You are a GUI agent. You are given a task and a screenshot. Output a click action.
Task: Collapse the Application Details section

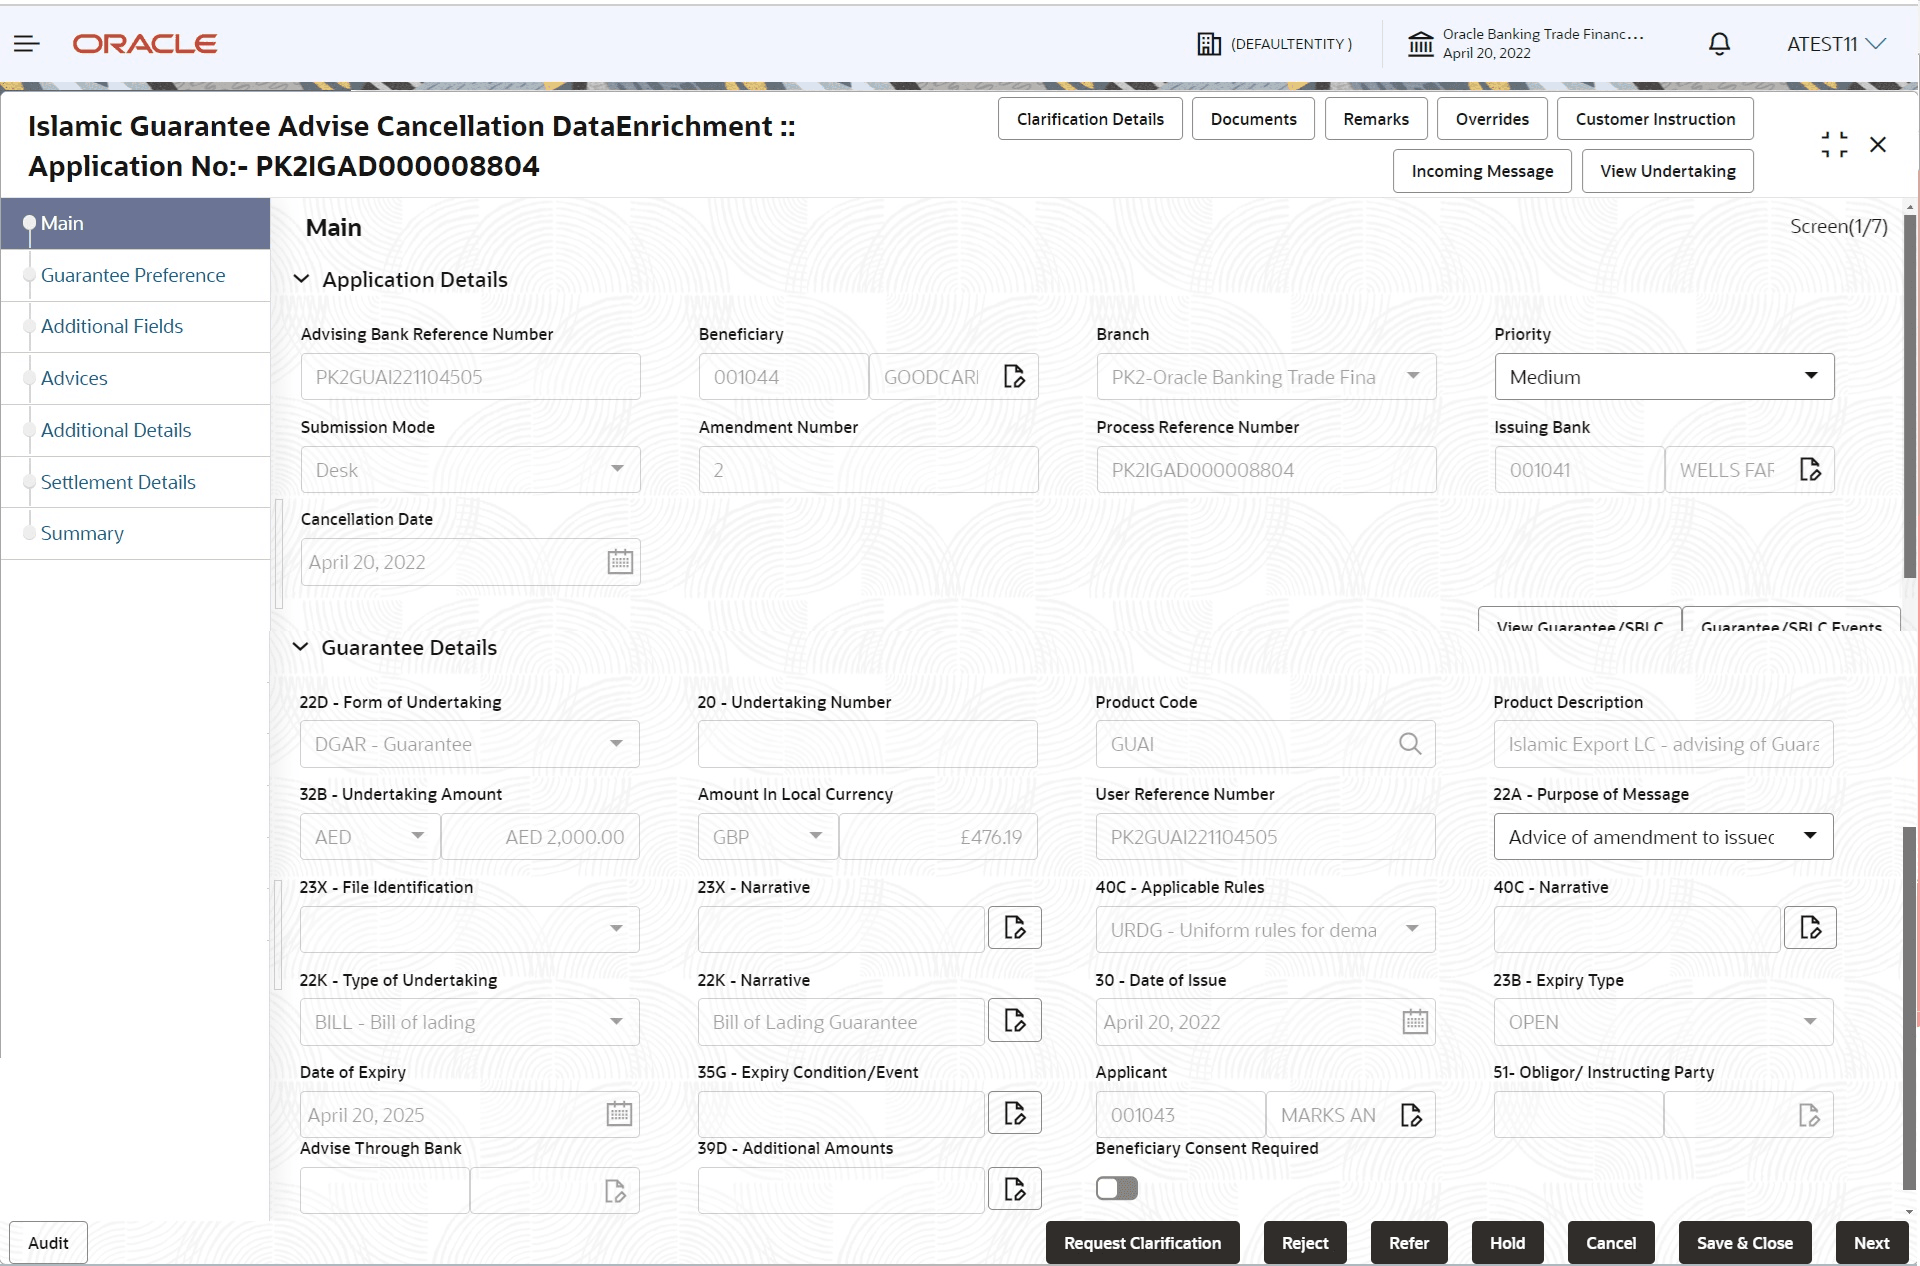coord(302,279)
